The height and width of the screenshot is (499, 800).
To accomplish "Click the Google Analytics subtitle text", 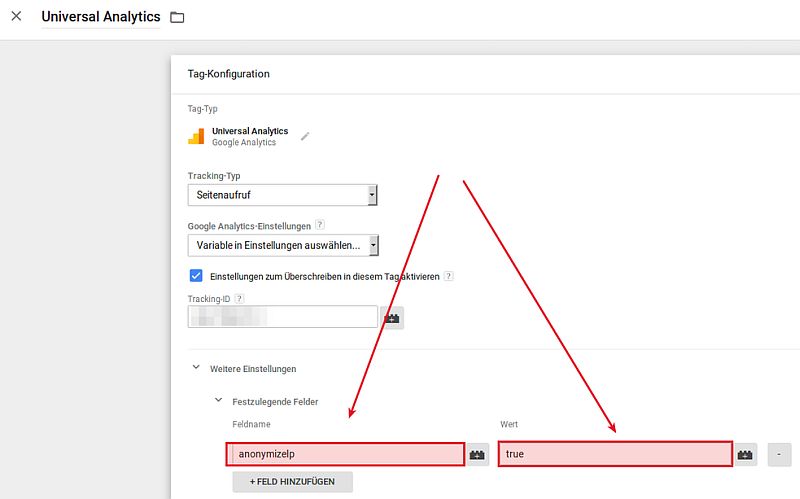I will pyautogui.click(x=244, y=142).
